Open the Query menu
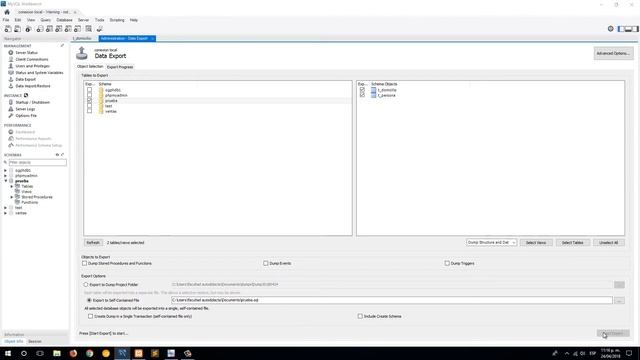This screenshot has height=360, width=640. pyautogui.click(x=46, y=20)
